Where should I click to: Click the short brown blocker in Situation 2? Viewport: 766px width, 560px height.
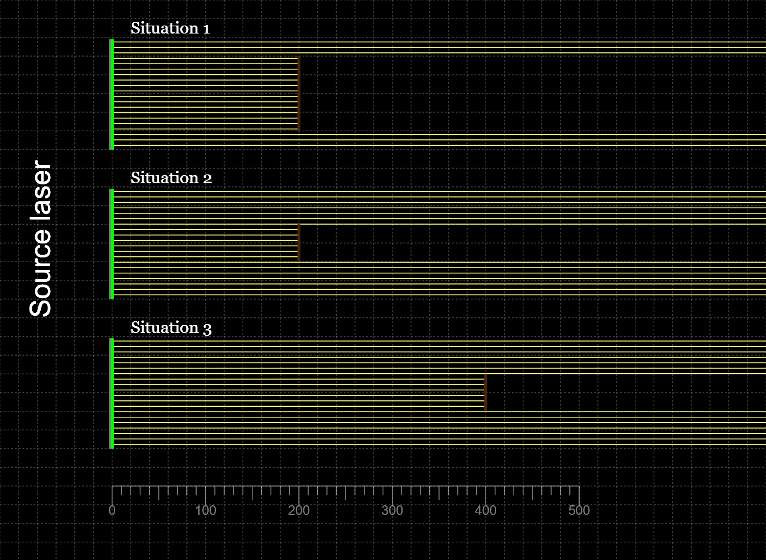[x=298, y=243]
